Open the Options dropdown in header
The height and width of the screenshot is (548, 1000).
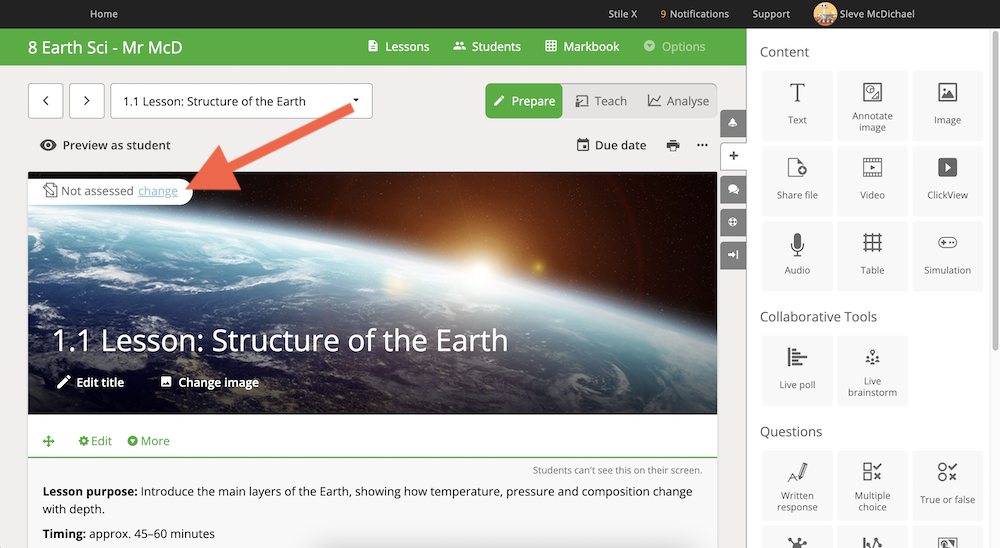[674, 47]
